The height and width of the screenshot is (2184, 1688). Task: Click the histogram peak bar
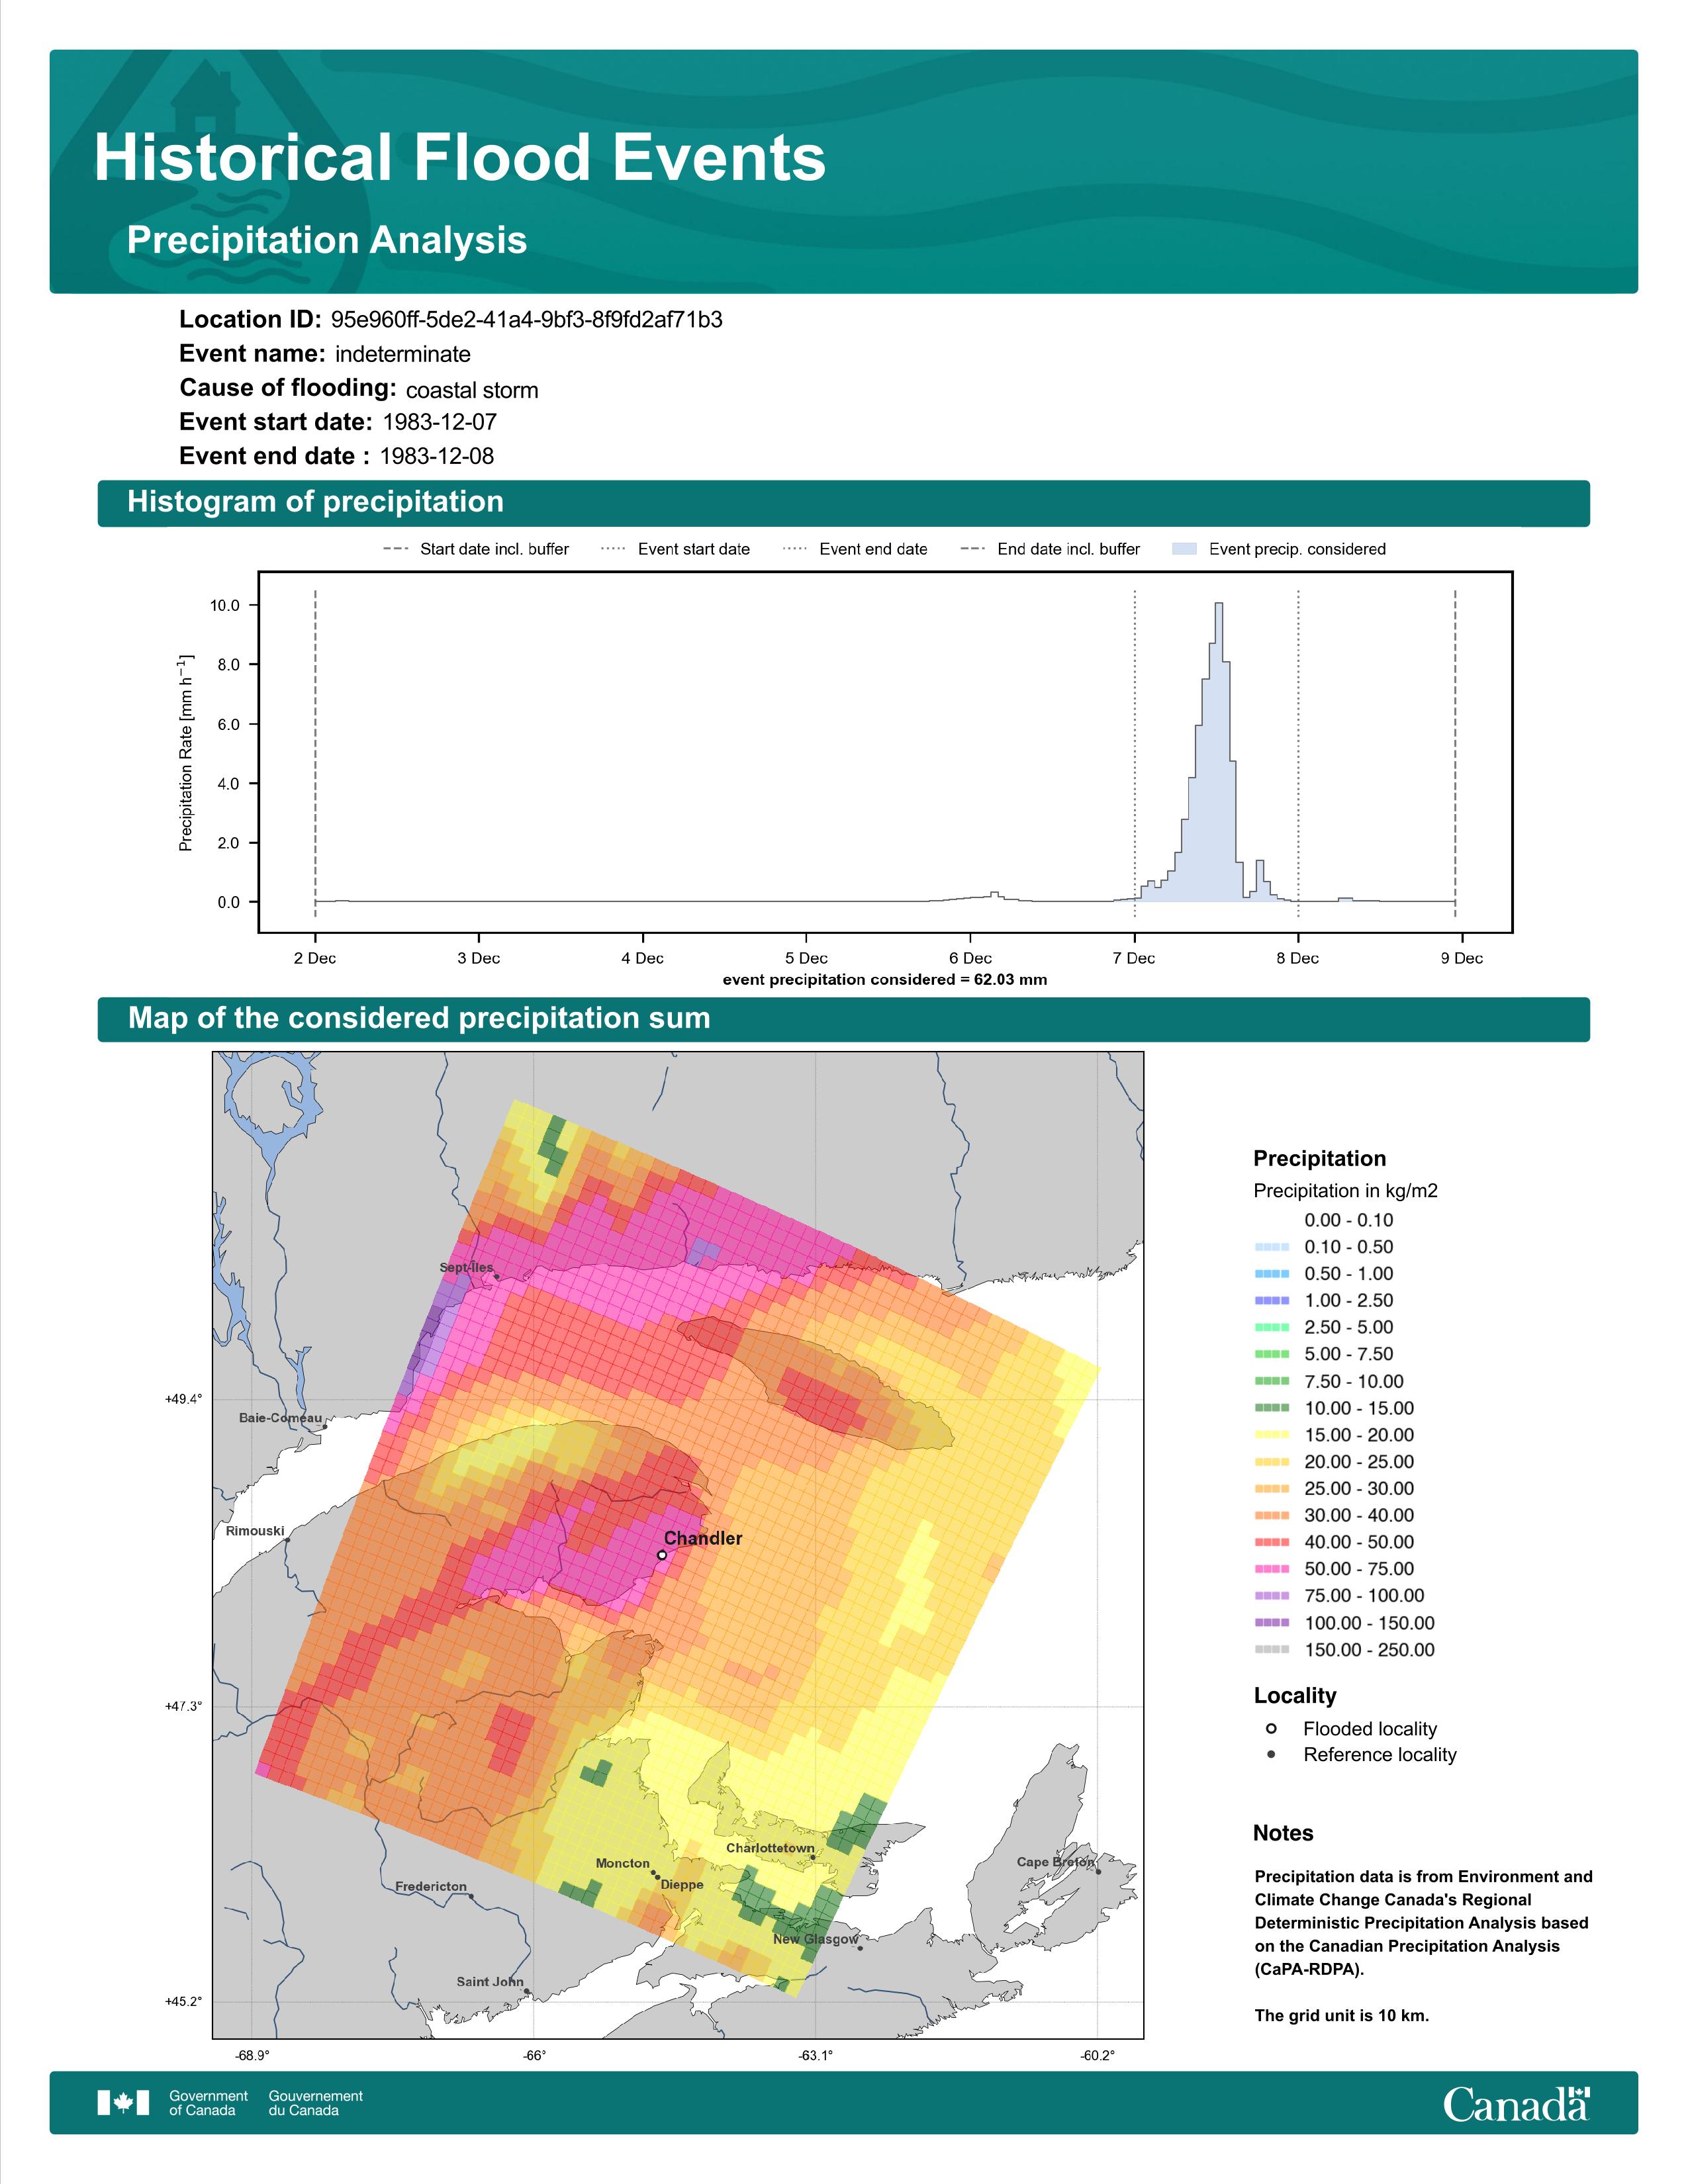[1218, 752]
